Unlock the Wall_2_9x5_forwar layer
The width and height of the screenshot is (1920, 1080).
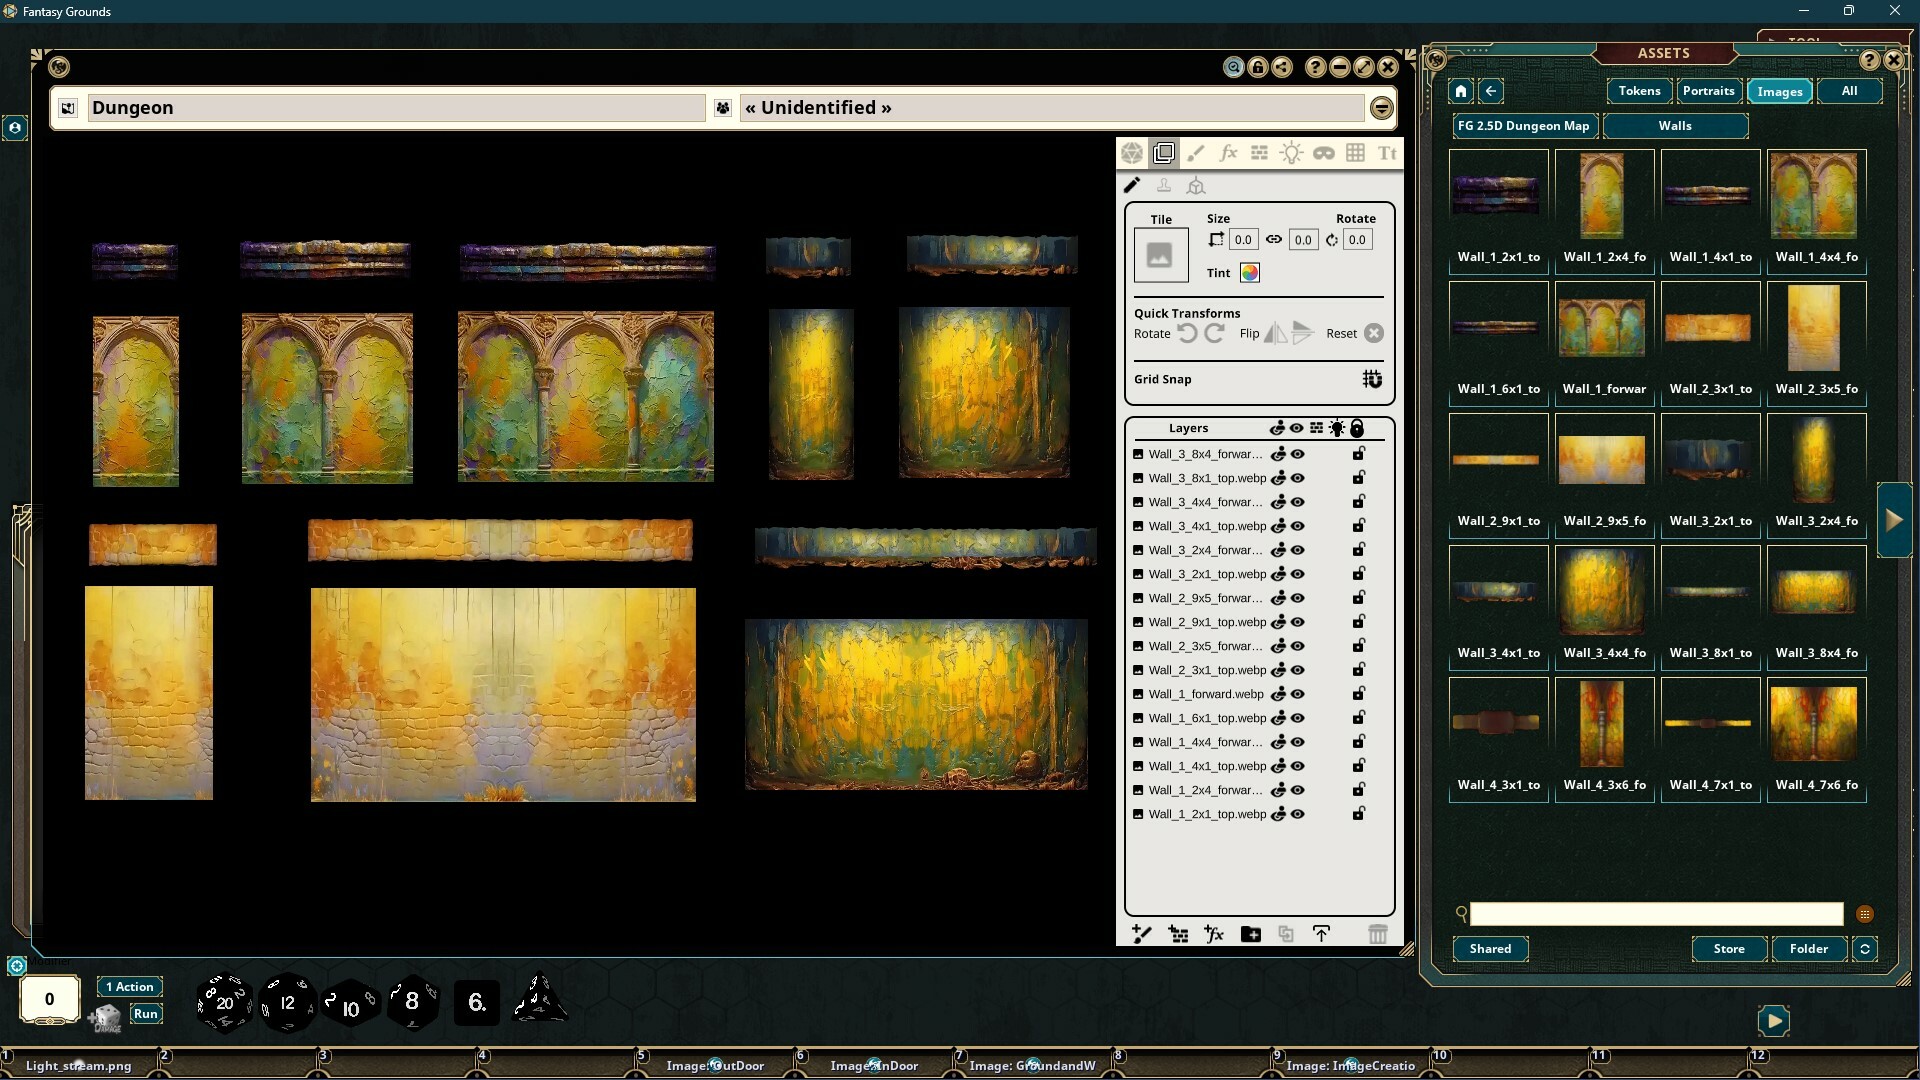tap(1358, 598)
